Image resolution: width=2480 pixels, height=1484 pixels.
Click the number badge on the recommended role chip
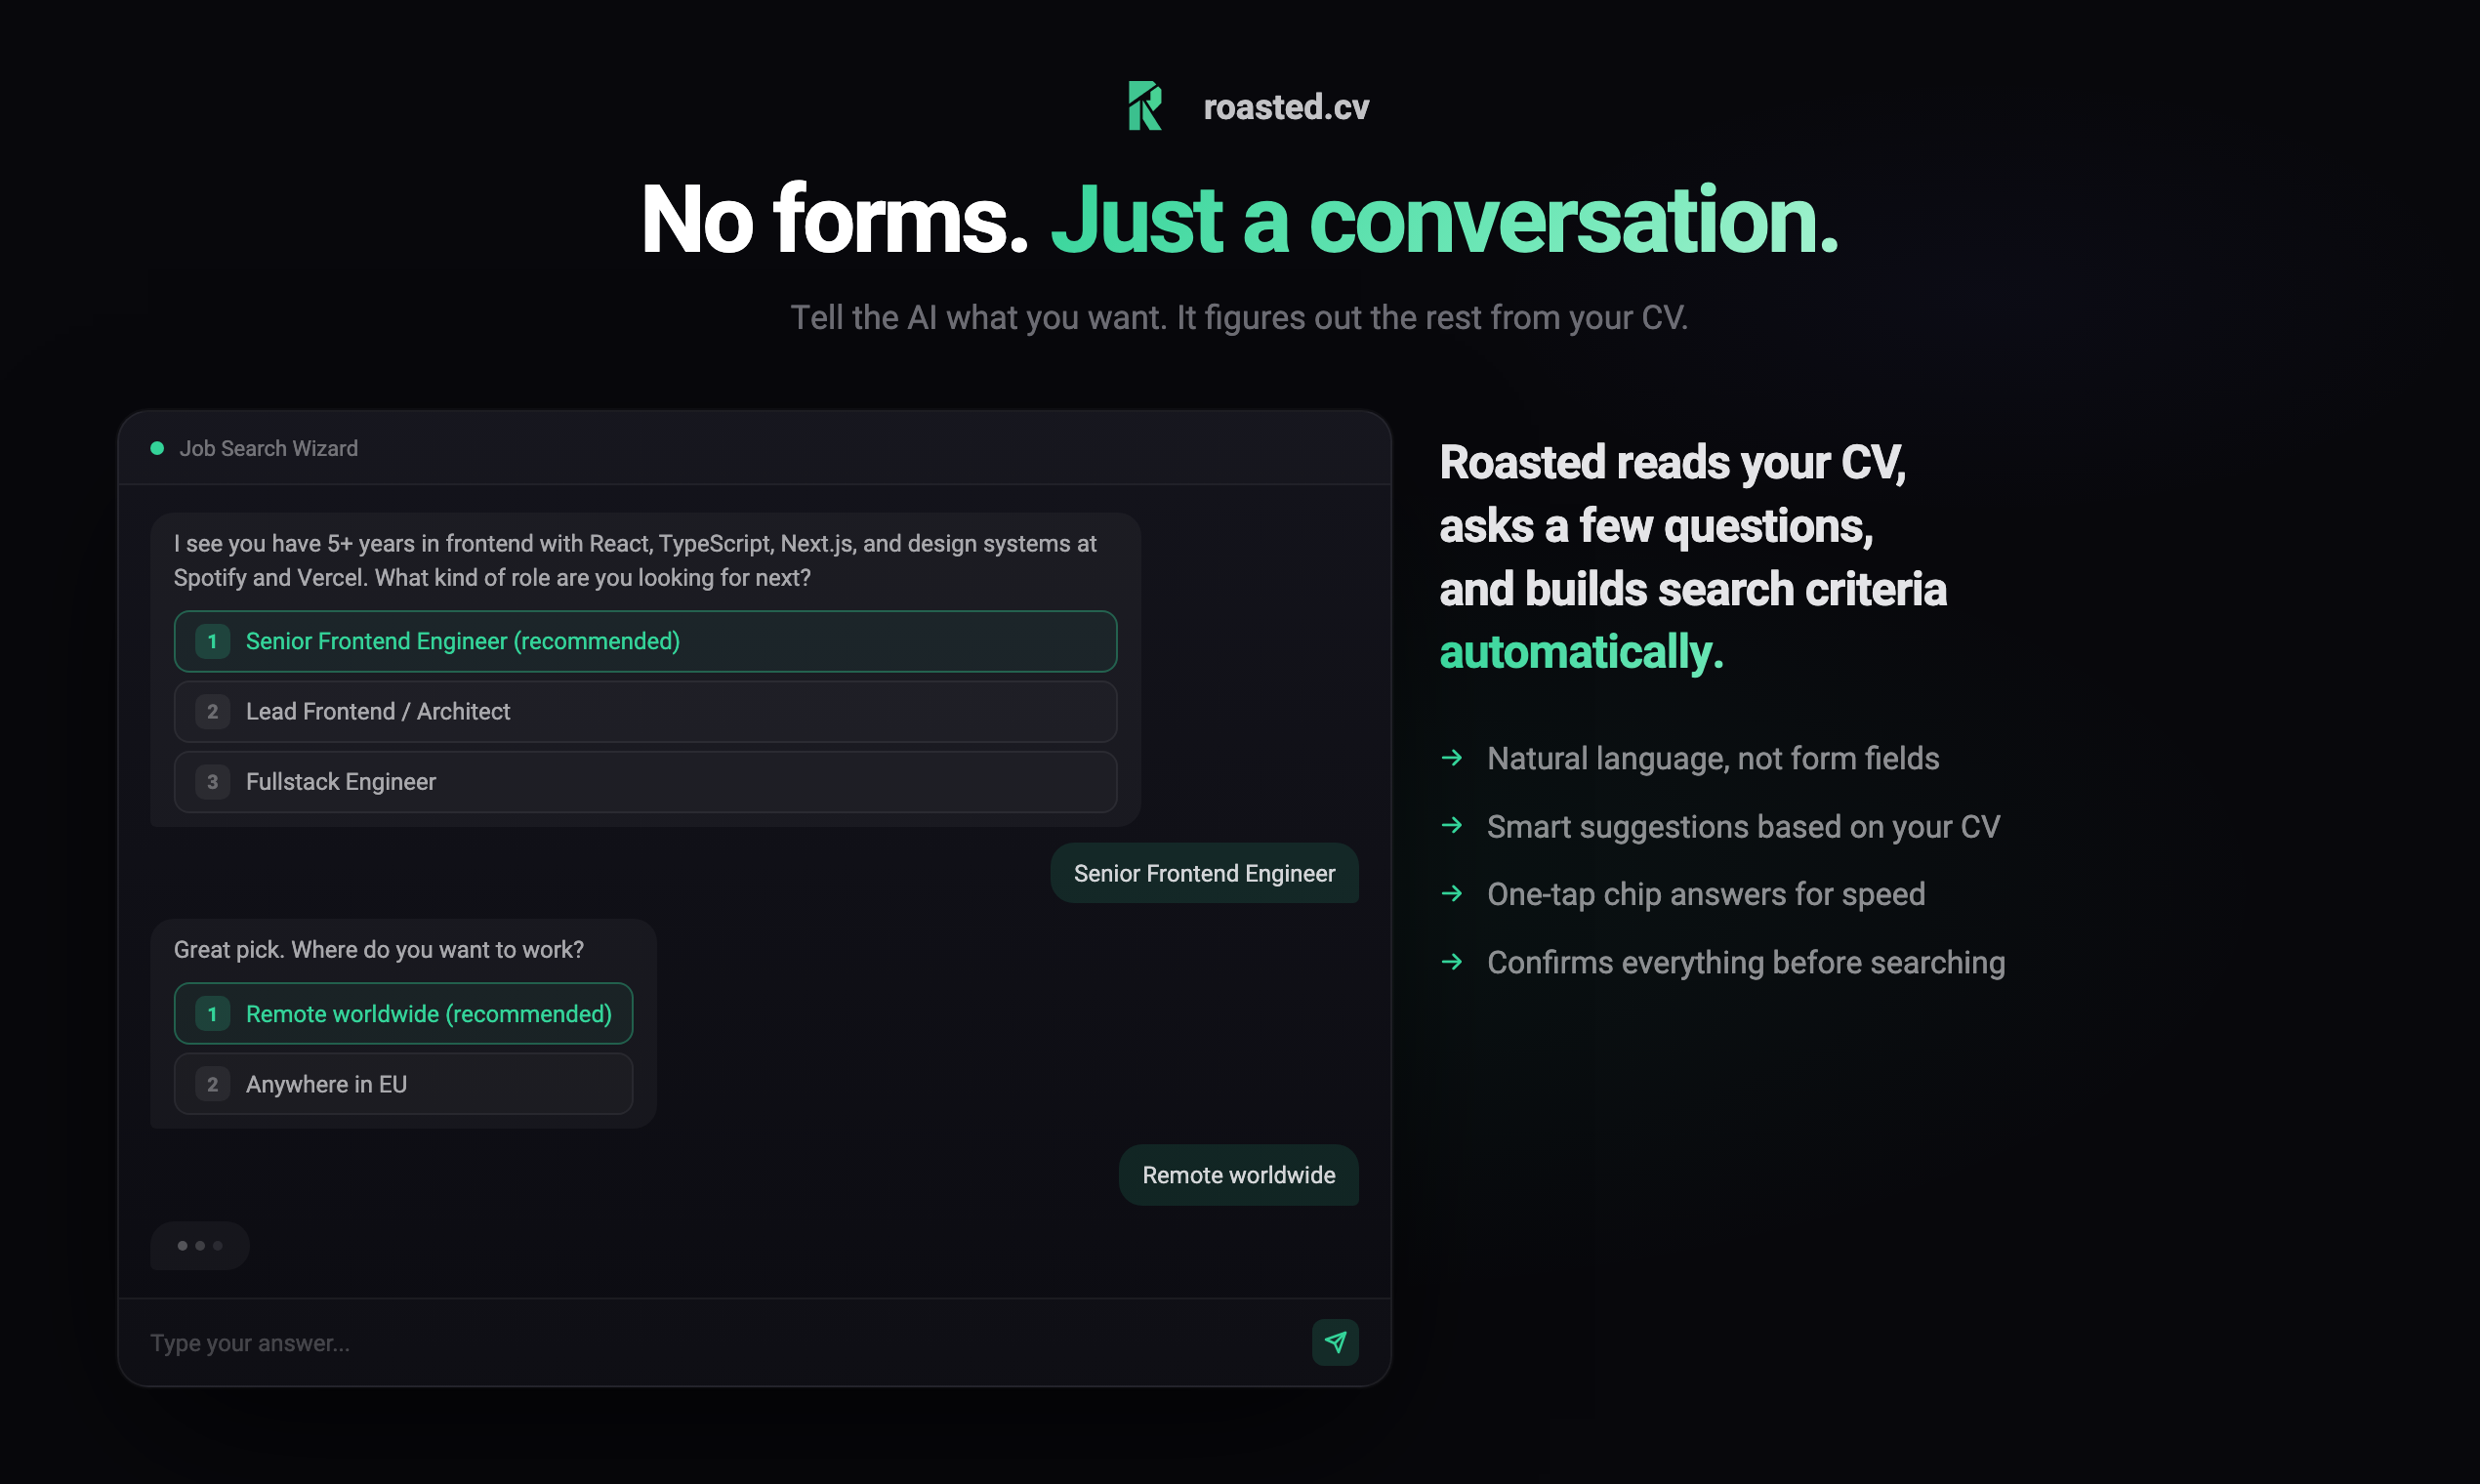tap(212, 641)
